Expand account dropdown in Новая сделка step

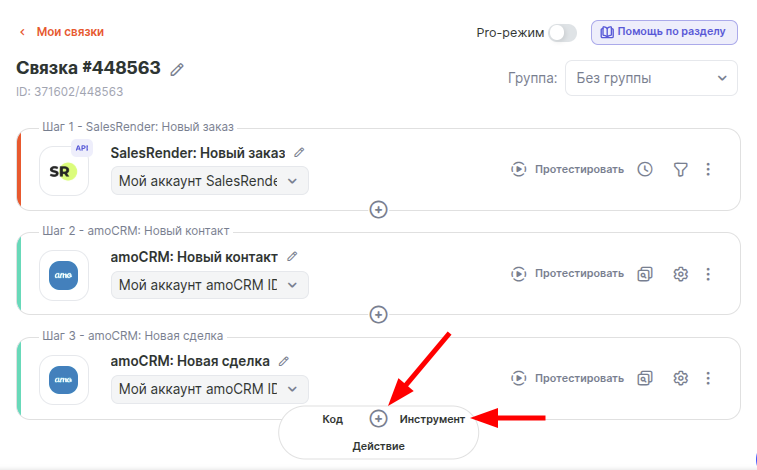(x=209, y=389)
